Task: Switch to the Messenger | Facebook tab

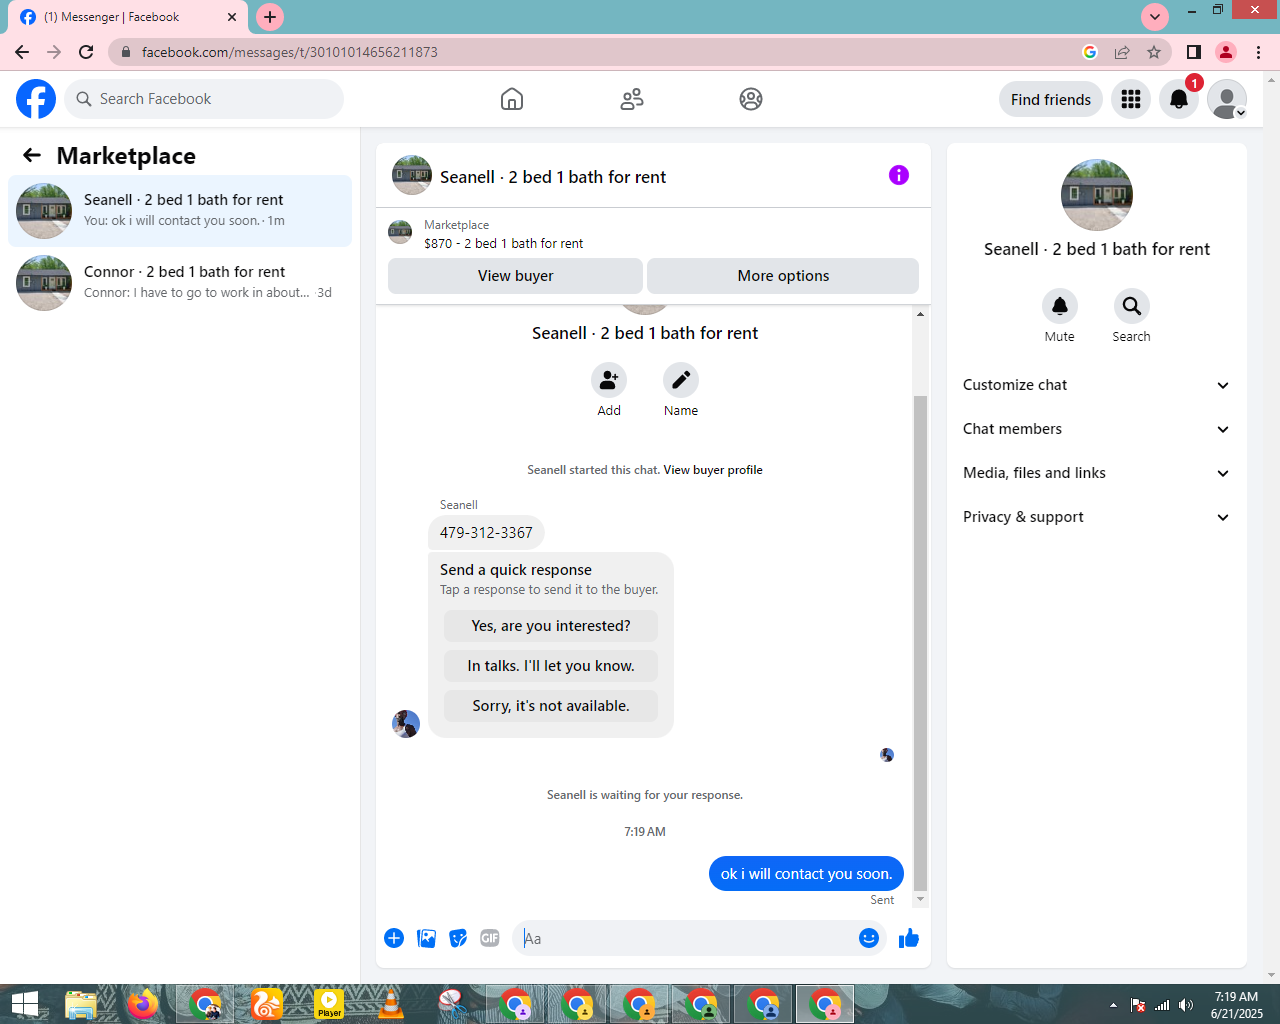Action: pos(128,17)
